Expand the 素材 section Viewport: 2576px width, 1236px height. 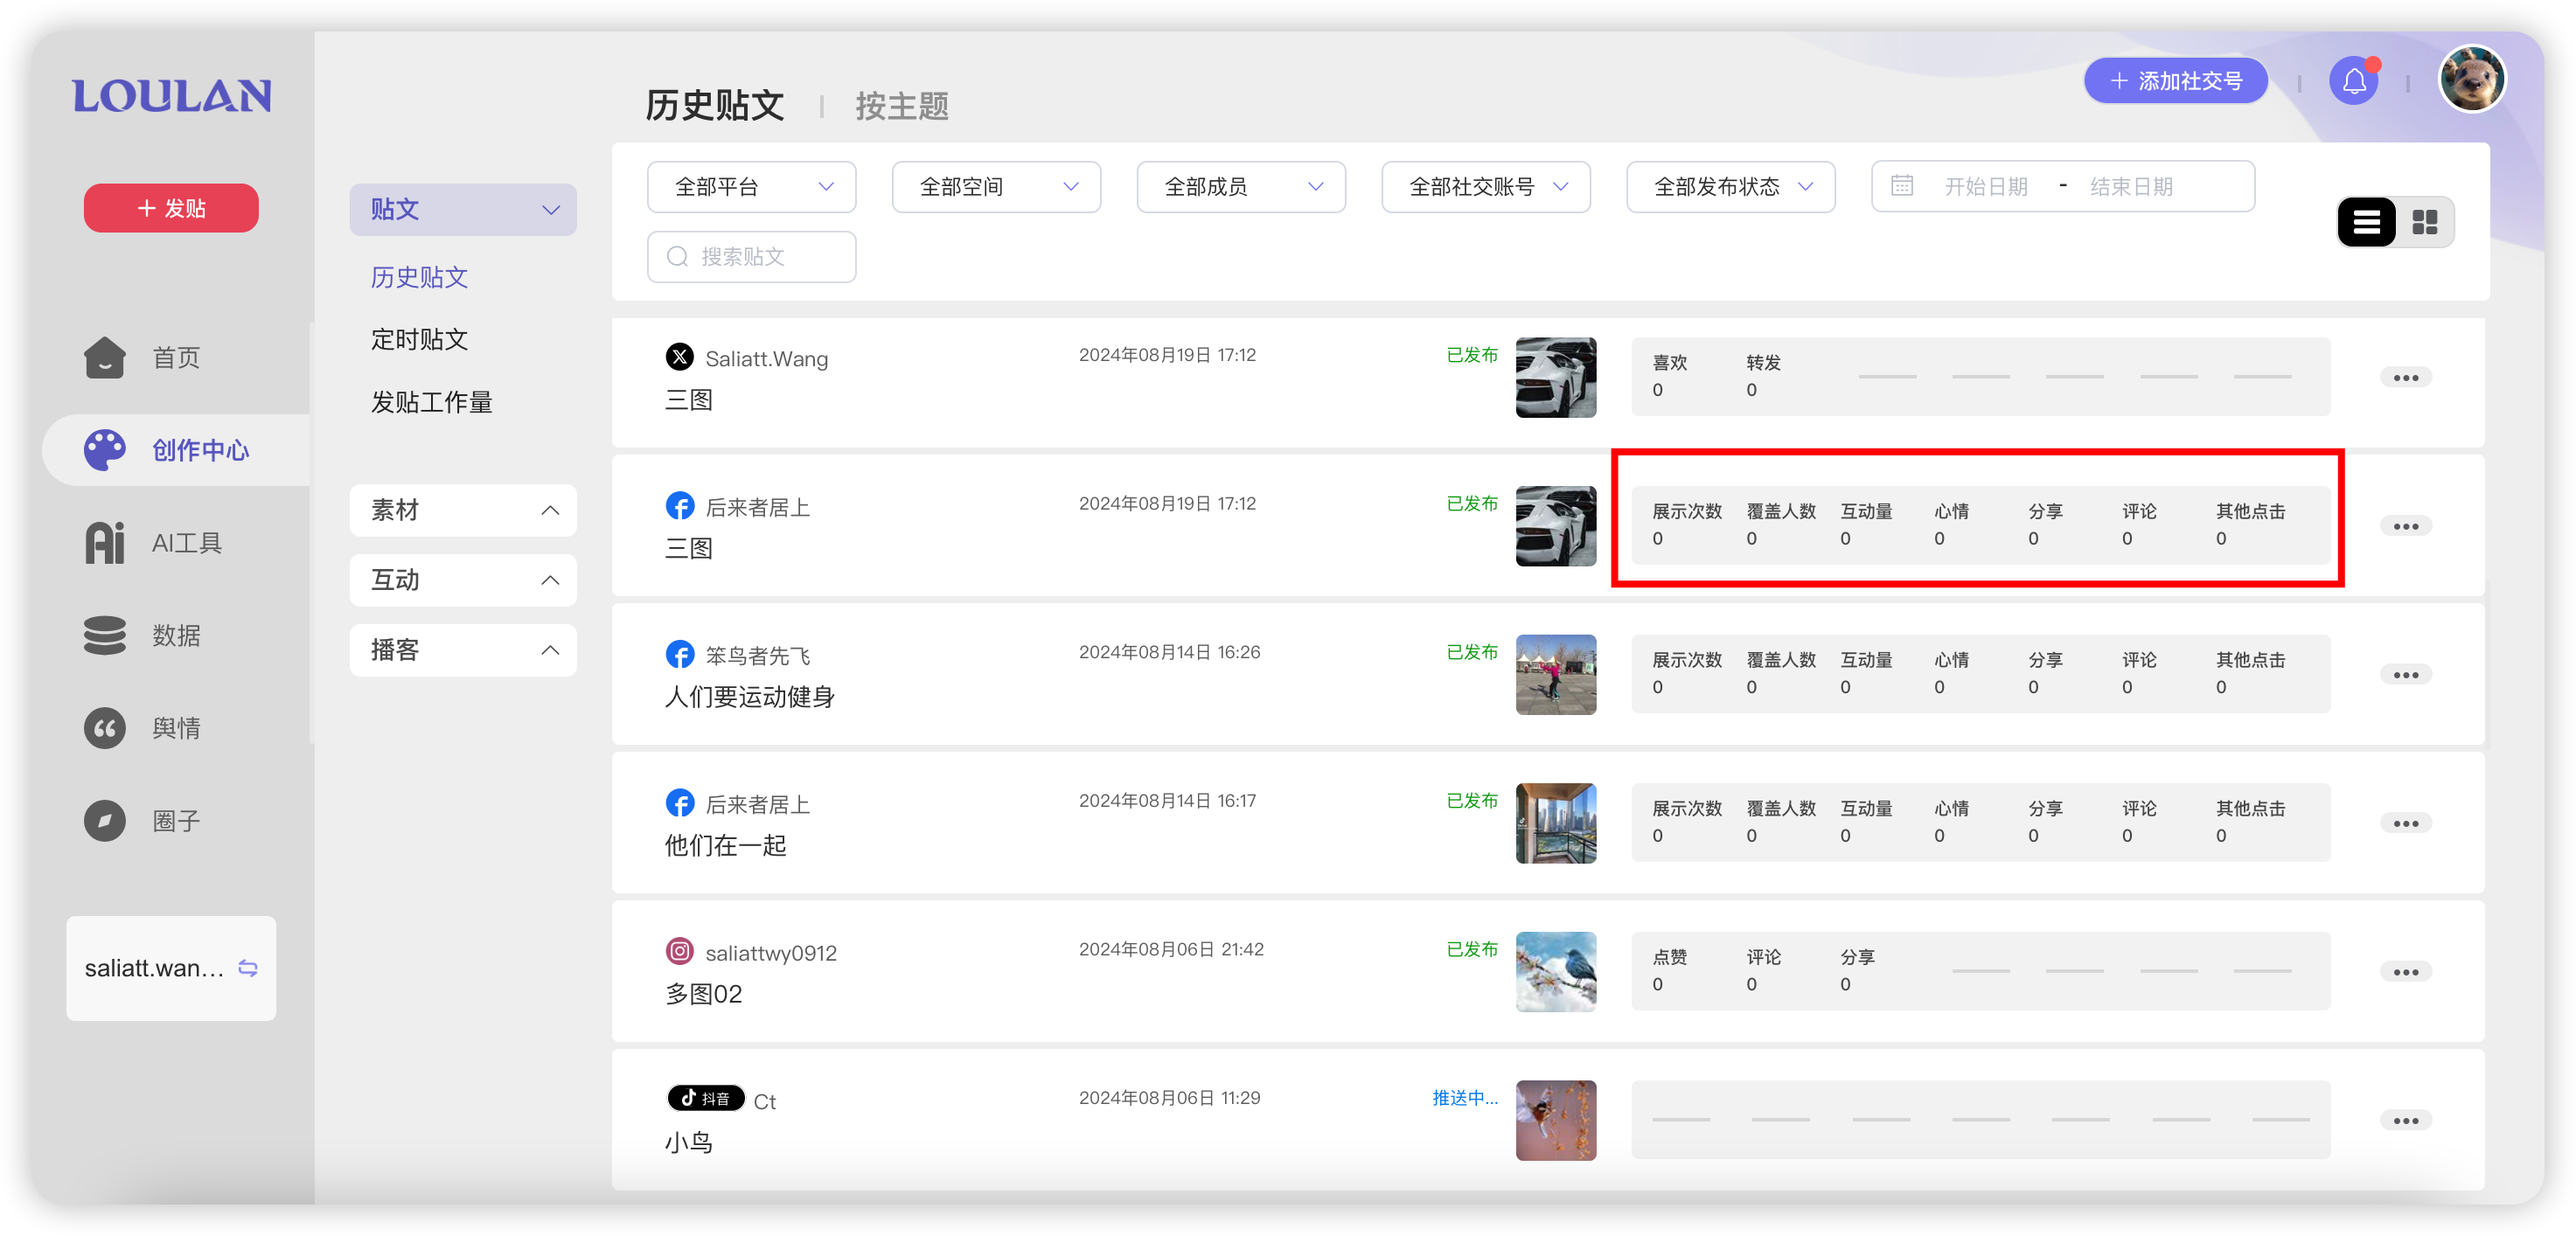point(463,511)
